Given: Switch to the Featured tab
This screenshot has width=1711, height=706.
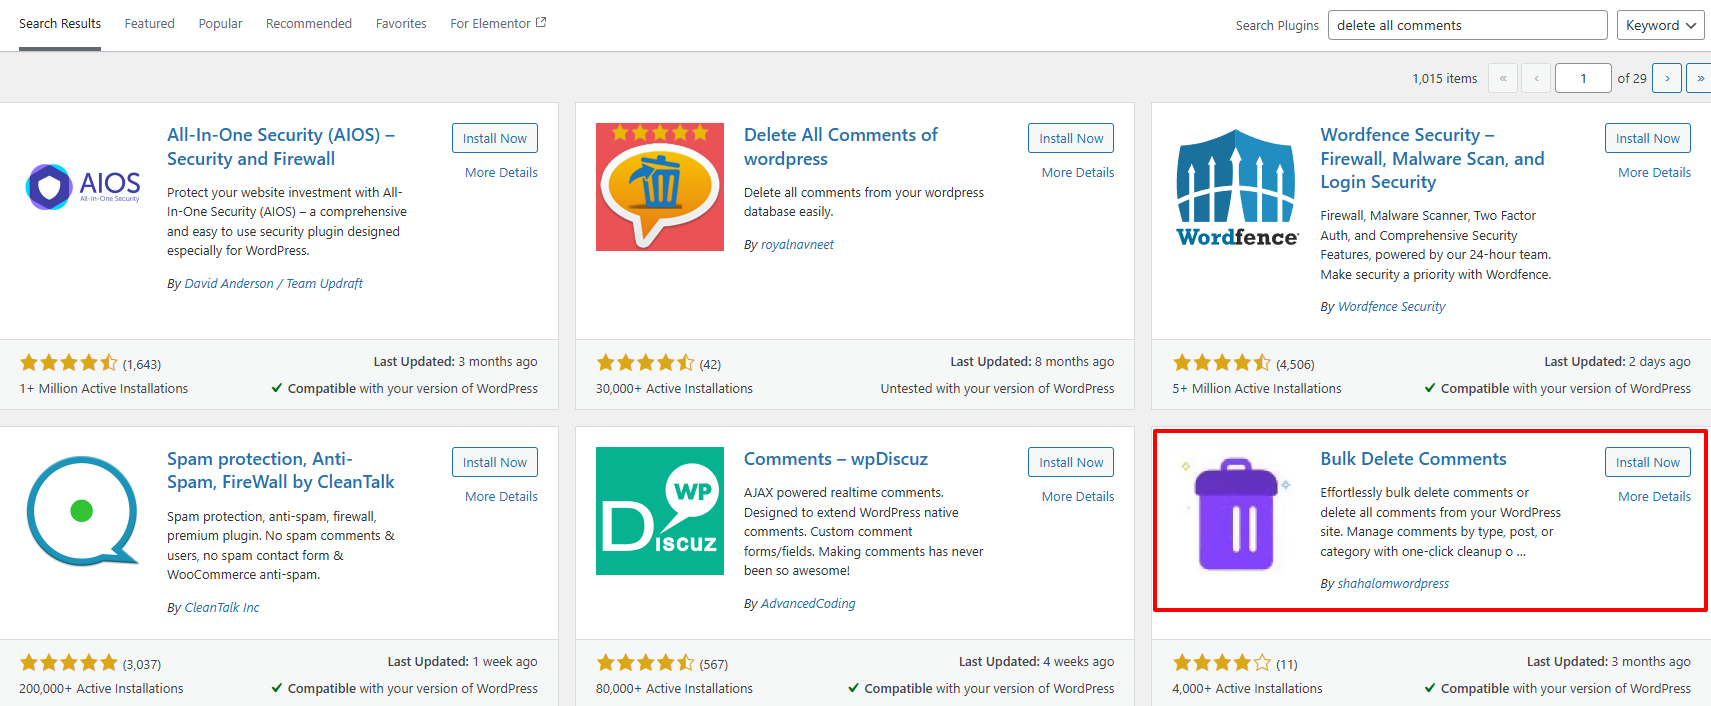Looking at the screenshot, I should 149,24.
